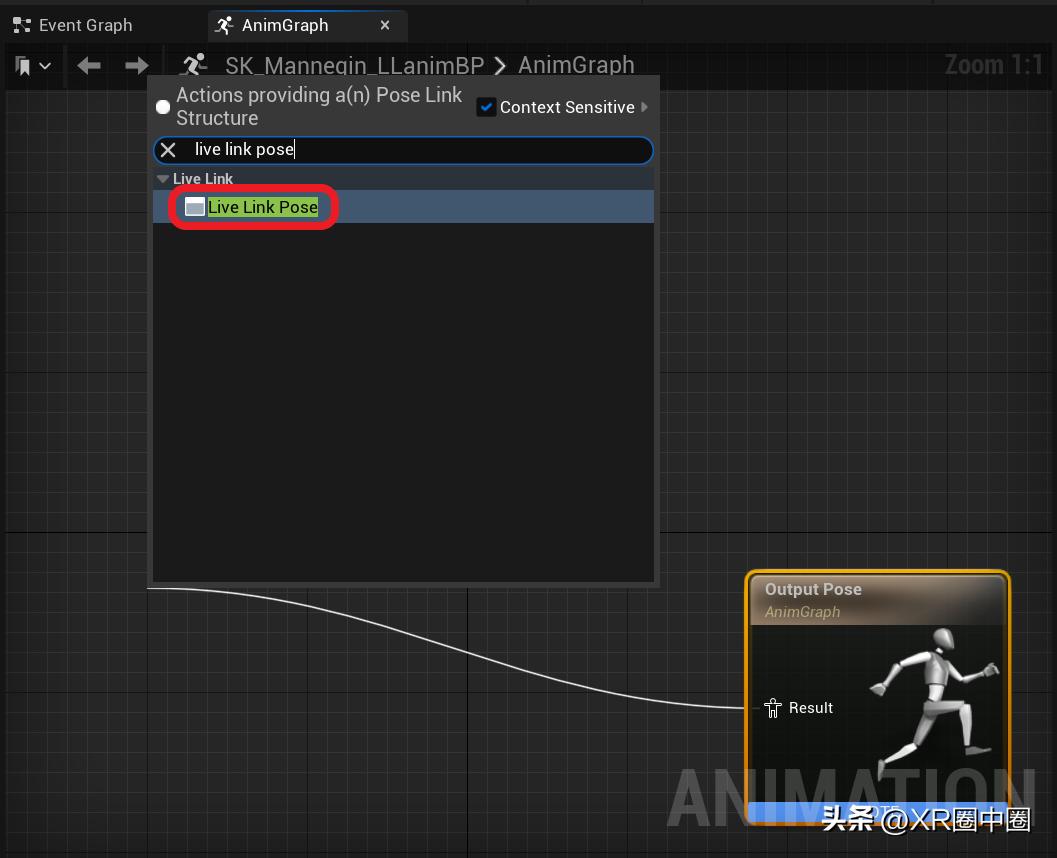Open SK_Mannegin_LLanimBP breadcrumb link

click(x=354, y=66)
